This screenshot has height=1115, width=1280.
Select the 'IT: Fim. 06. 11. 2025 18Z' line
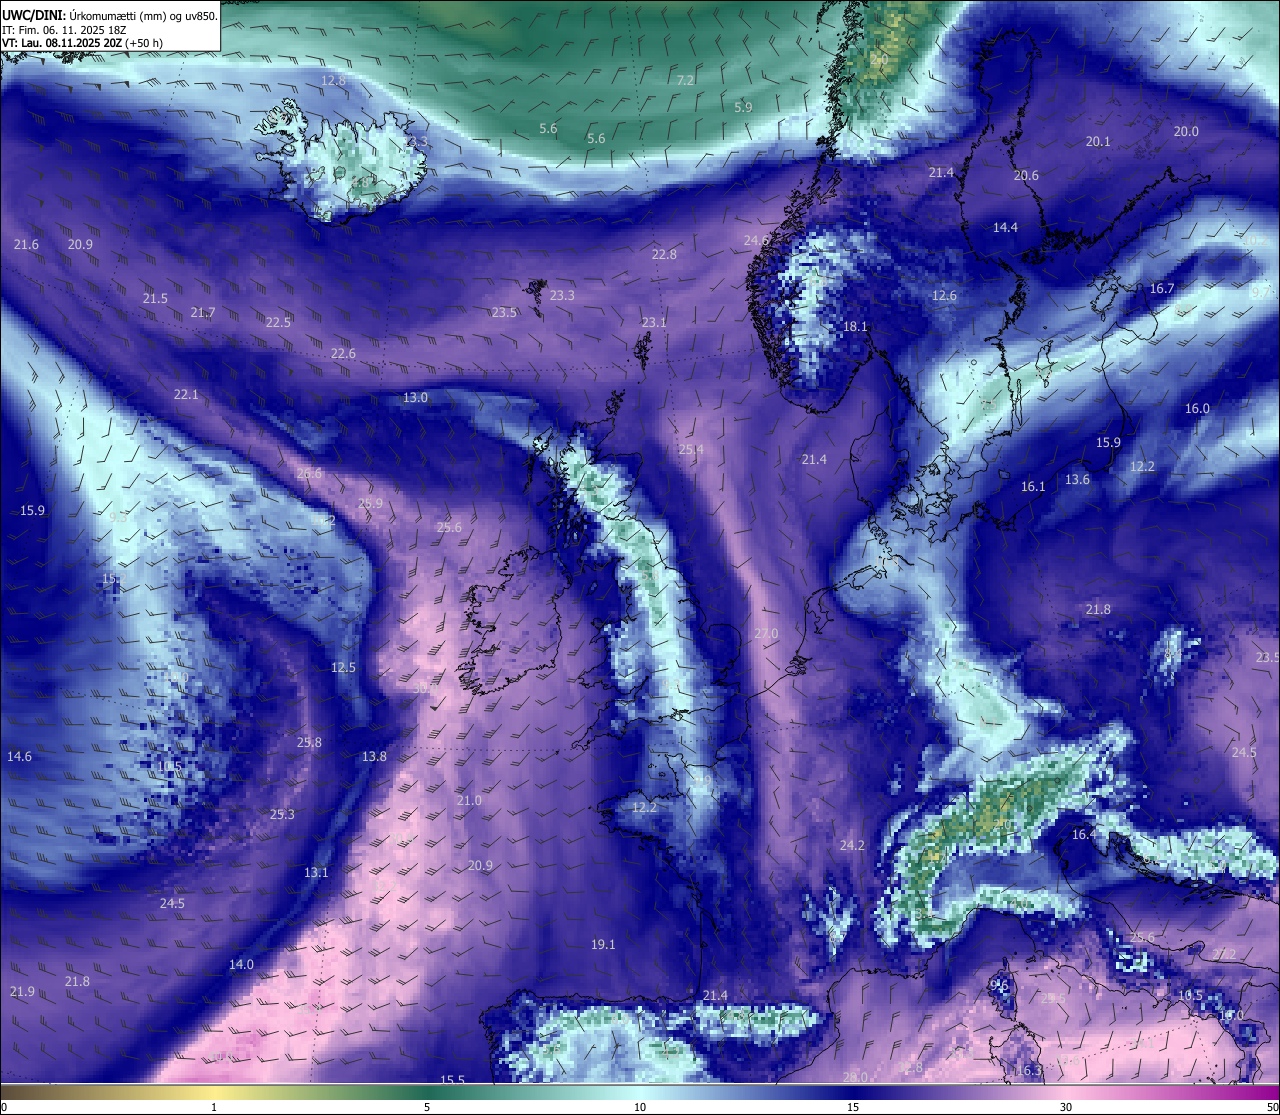(65, 29)
